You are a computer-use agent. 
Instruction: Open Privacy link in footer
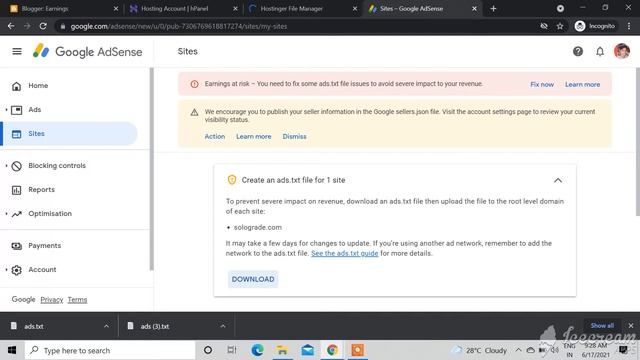click(51, 300)
